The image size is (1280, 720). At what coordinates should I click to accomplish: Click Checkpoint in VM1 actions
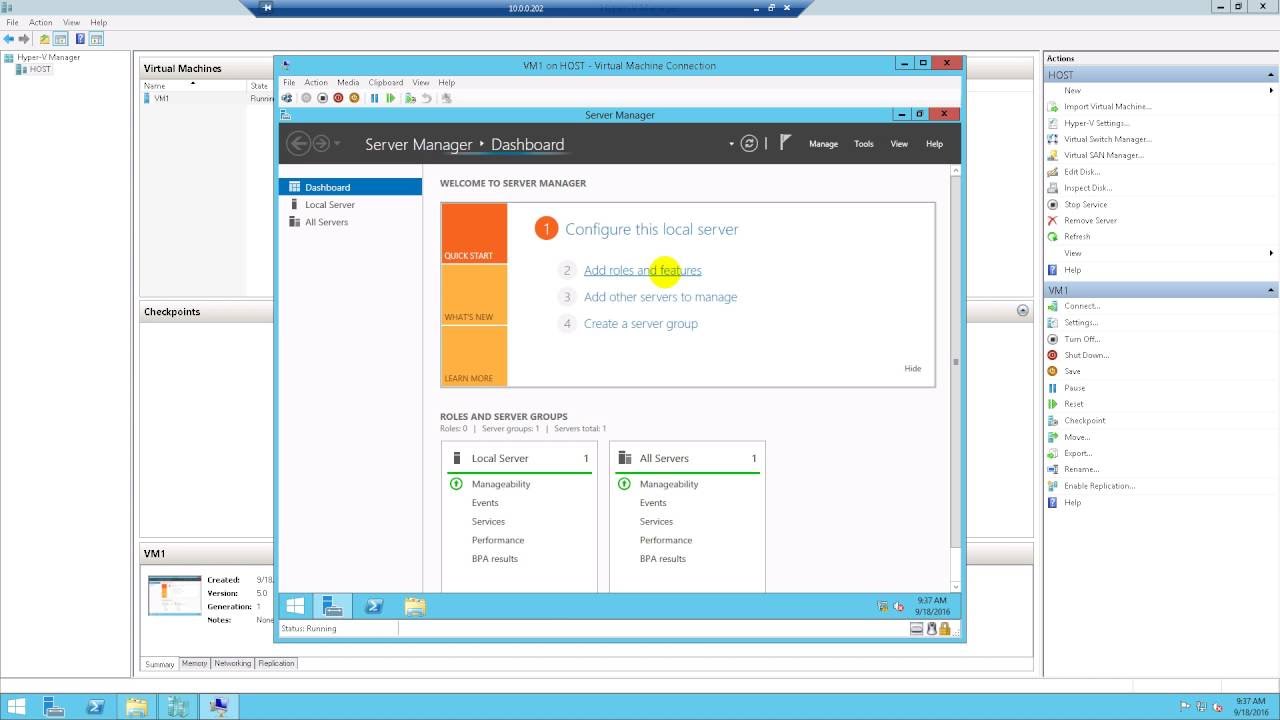point(1084,421)
